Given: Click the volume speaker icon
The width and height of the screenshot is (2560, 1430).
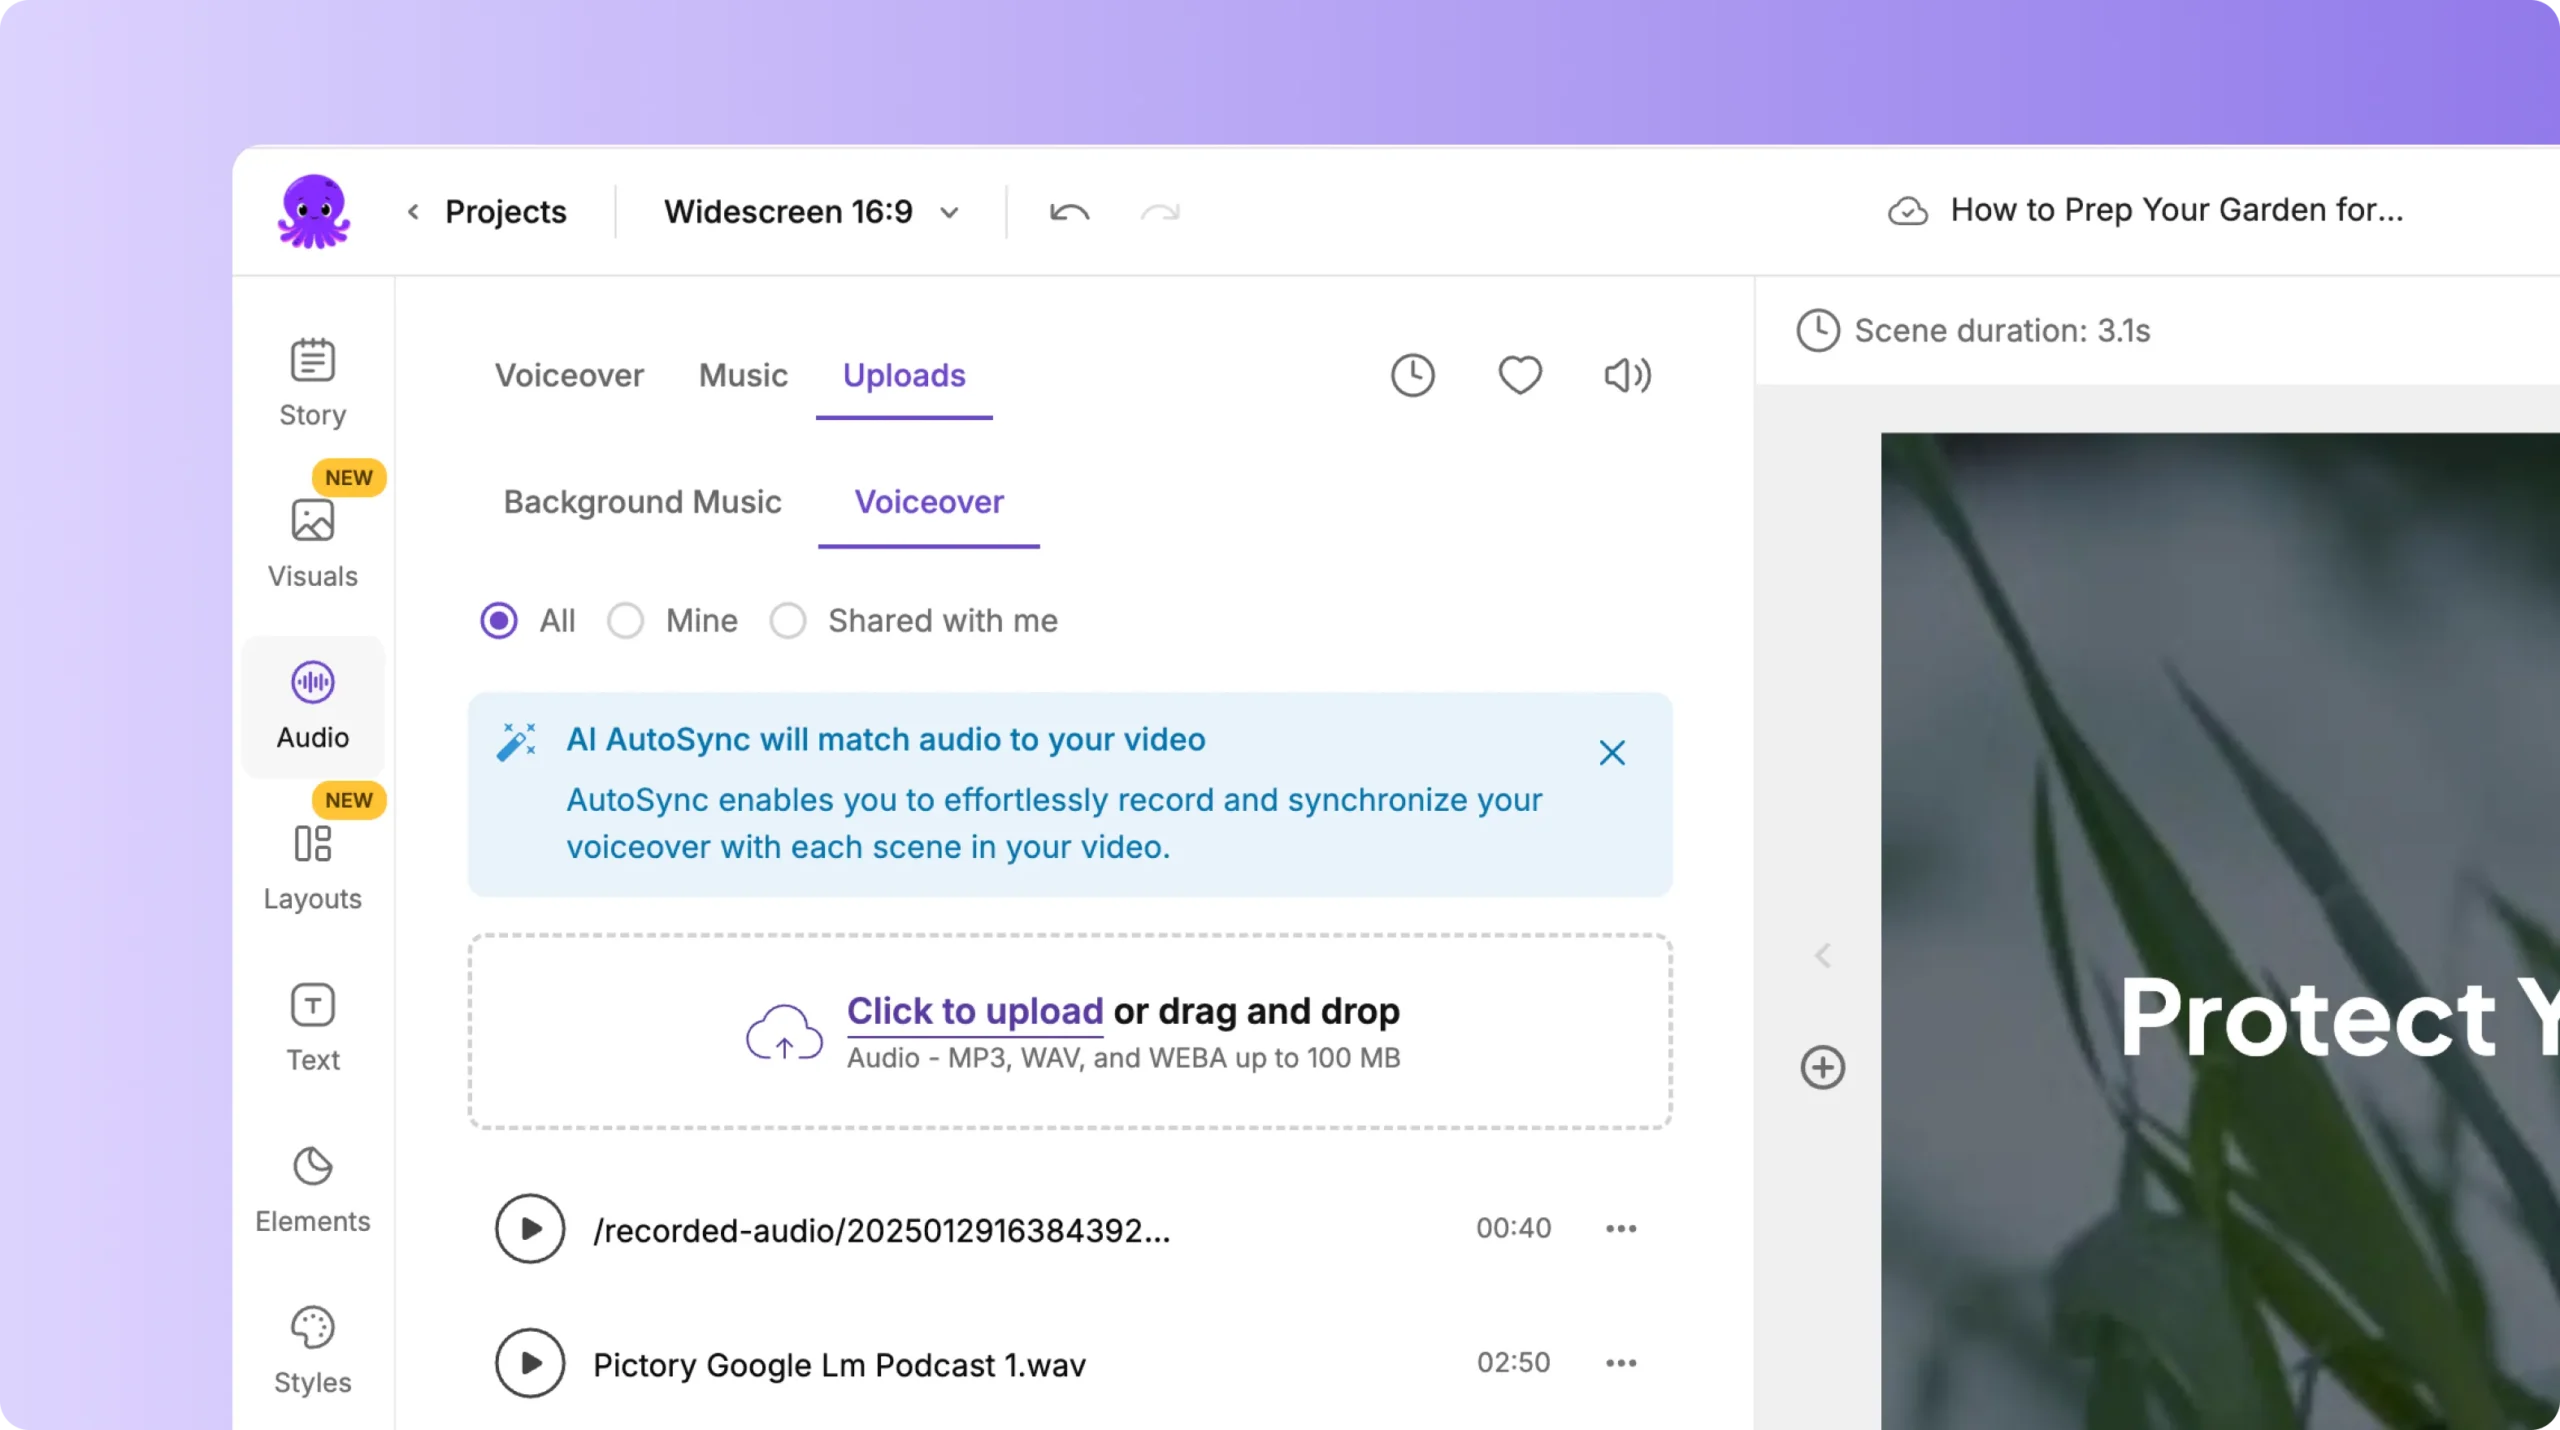Looking at the screenshot, I should click(1626, 376).
